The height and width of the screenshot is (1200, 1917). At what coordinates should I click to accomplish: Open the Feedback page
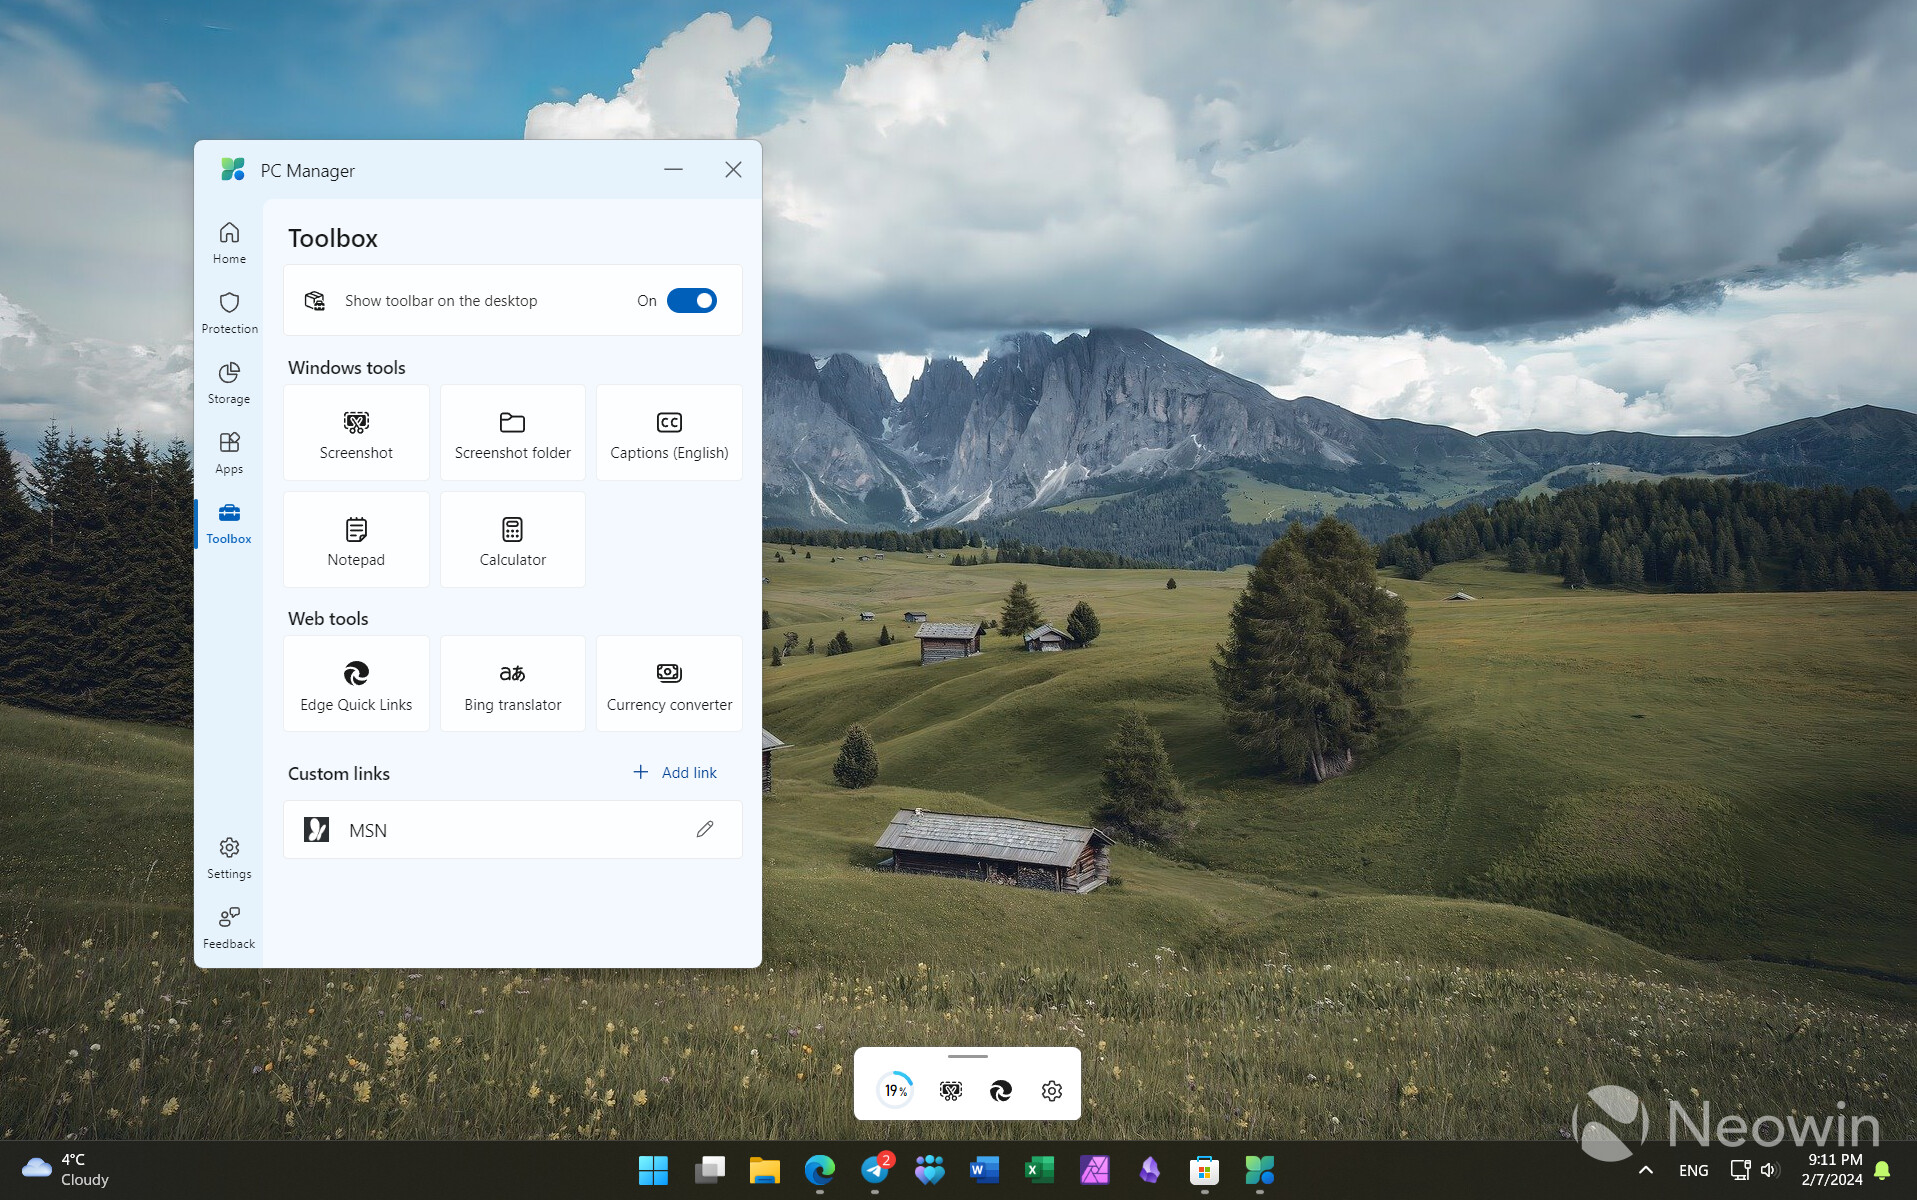229,928
